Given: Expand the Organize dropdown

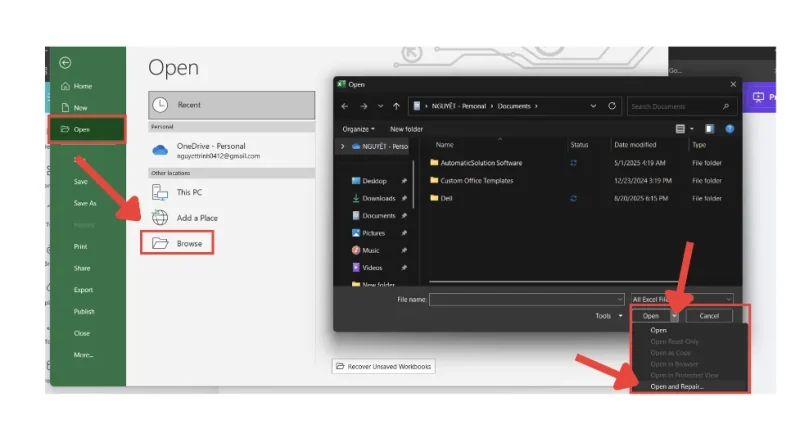Looking at the screenshot, I should pos(359,129).
